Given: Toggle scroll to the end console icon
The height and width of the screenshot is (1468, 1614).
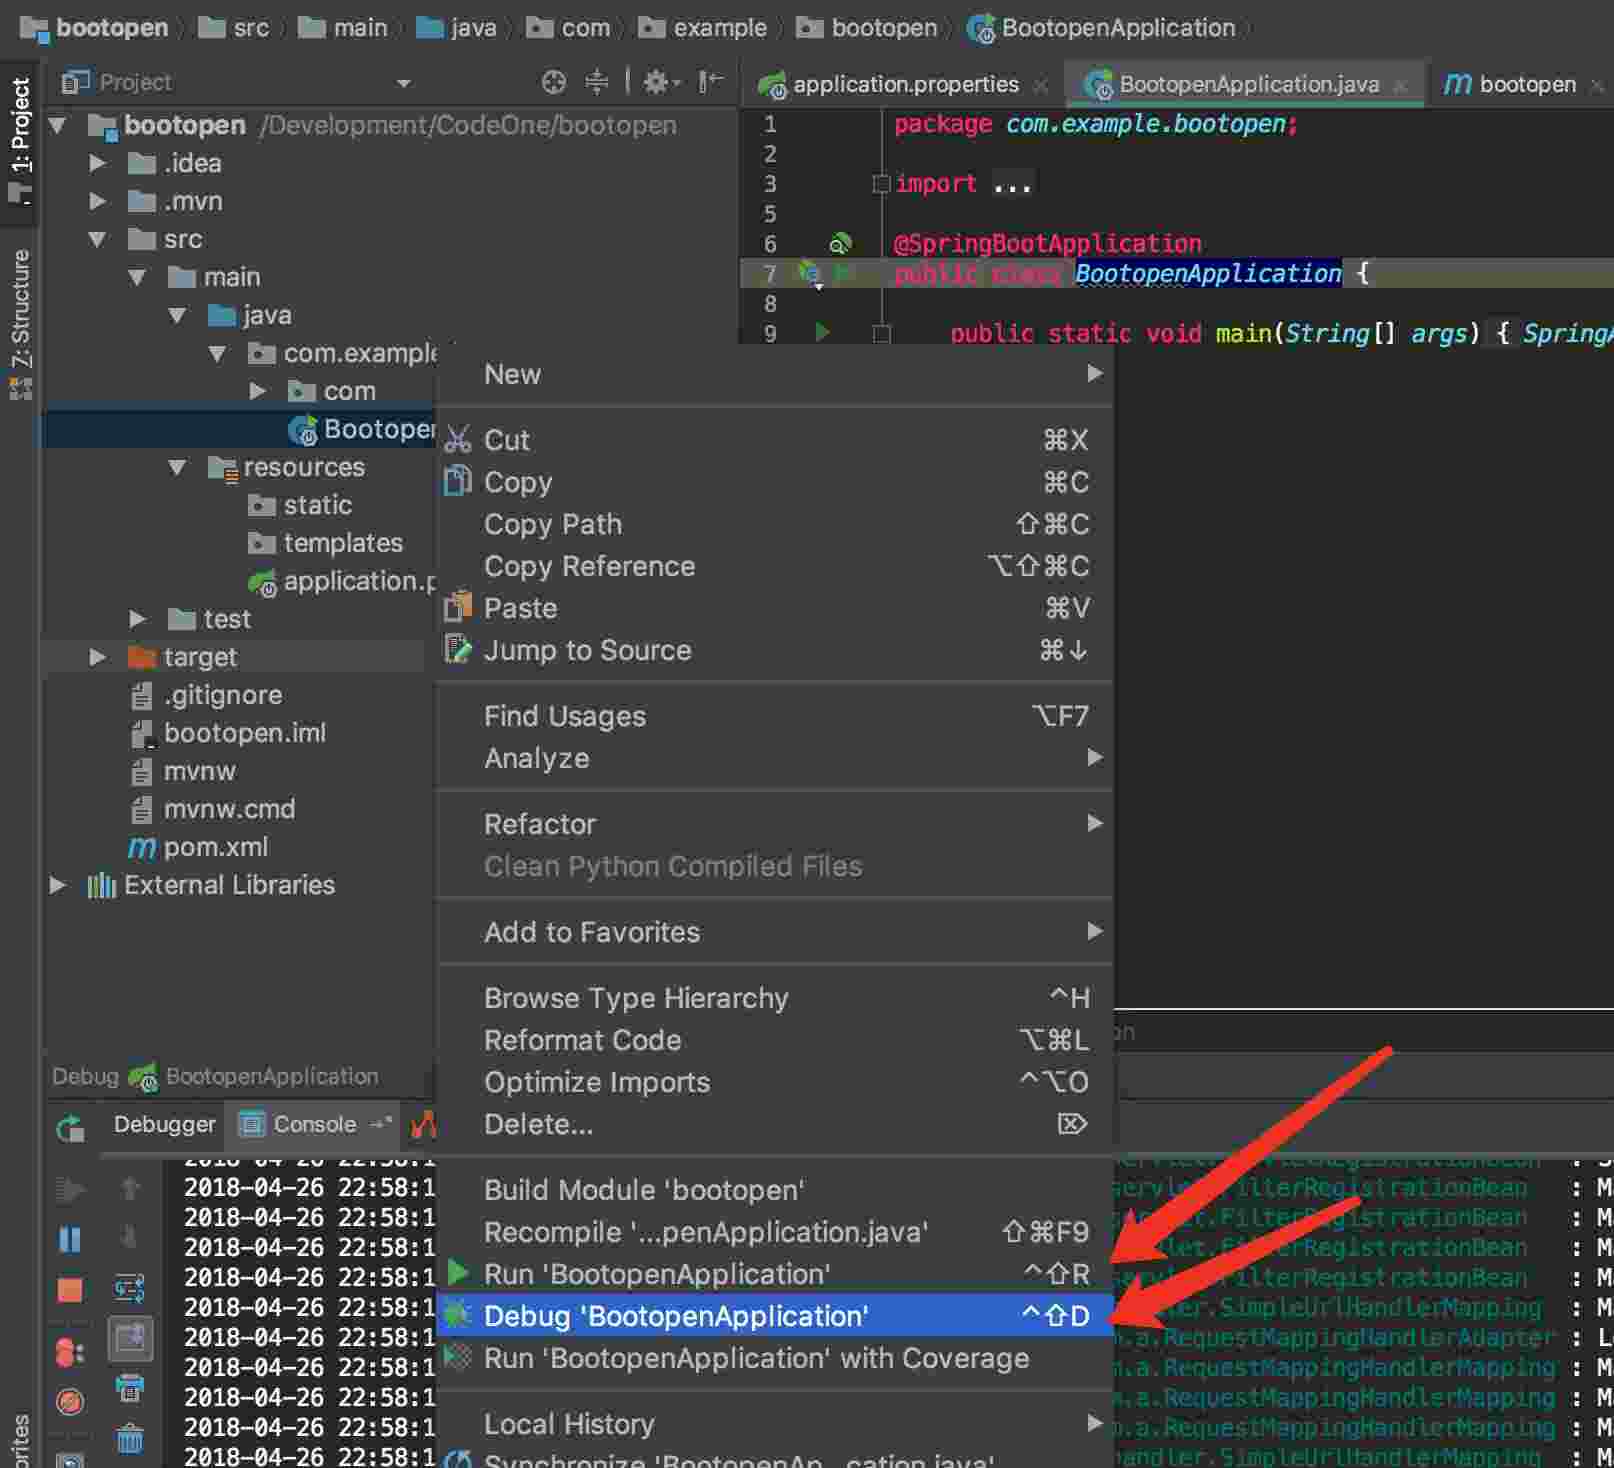Looking at the screenshot, I should [130, 1338].
